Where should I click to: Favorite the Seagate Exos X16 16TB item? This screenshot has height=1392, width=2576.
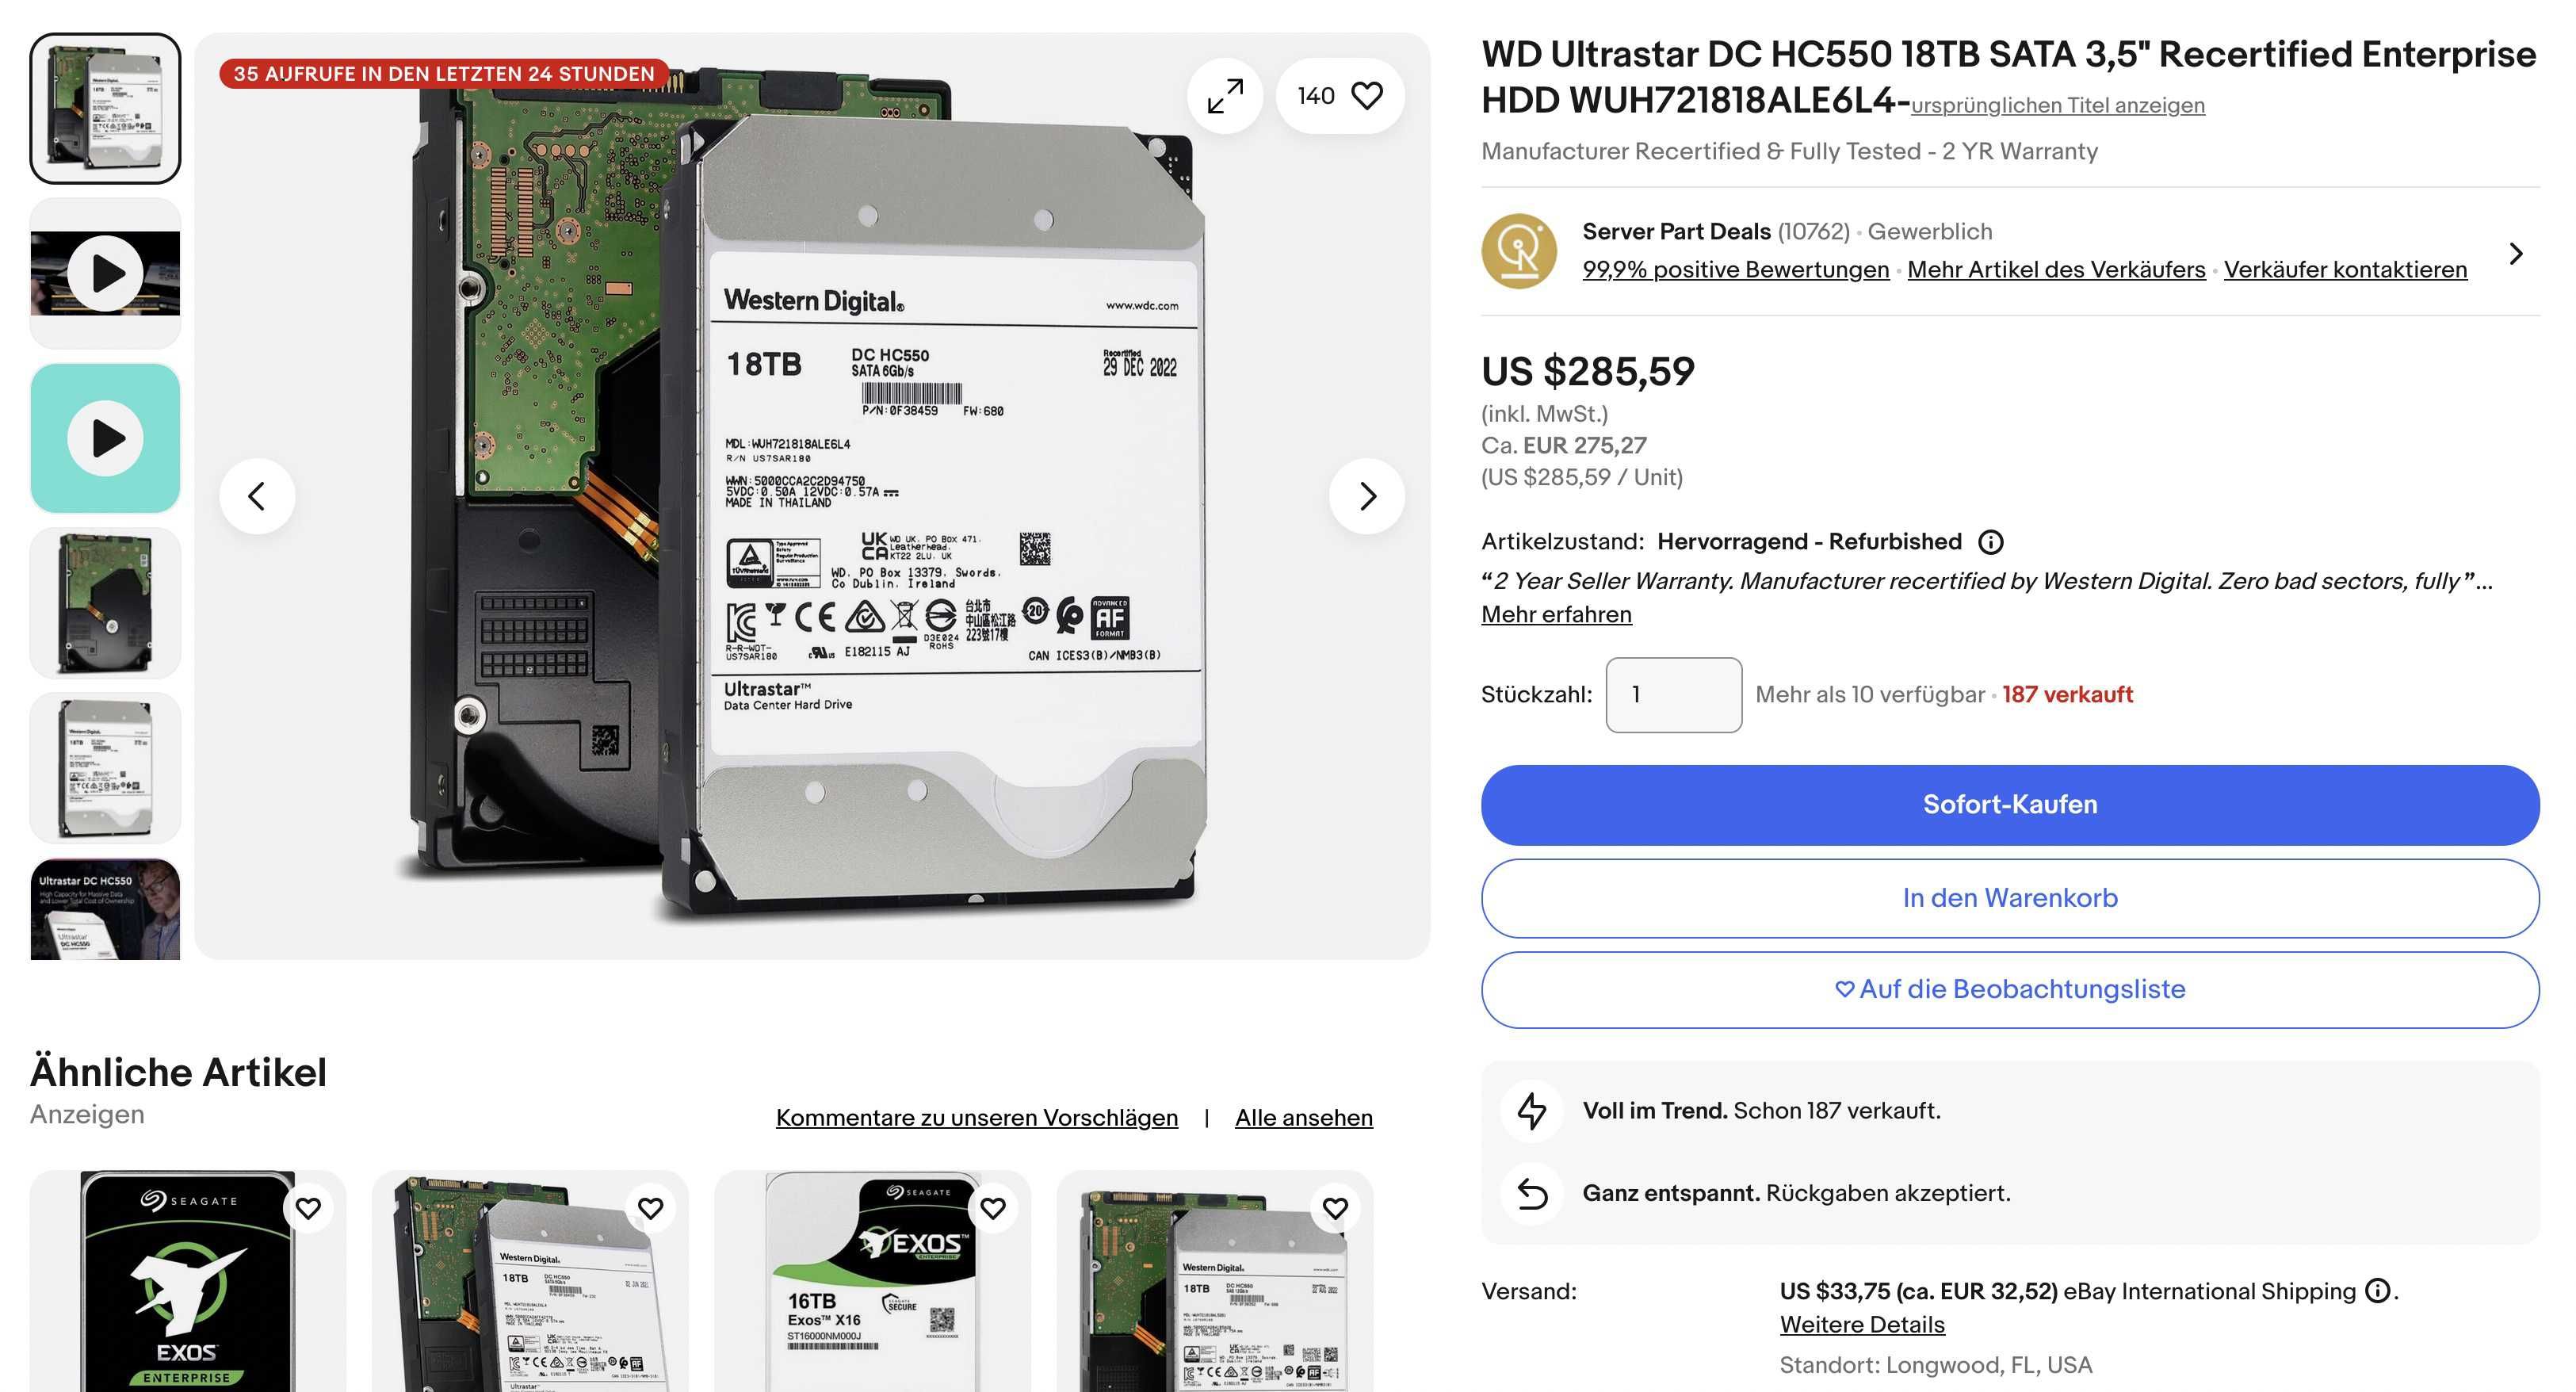[992, 1208]
